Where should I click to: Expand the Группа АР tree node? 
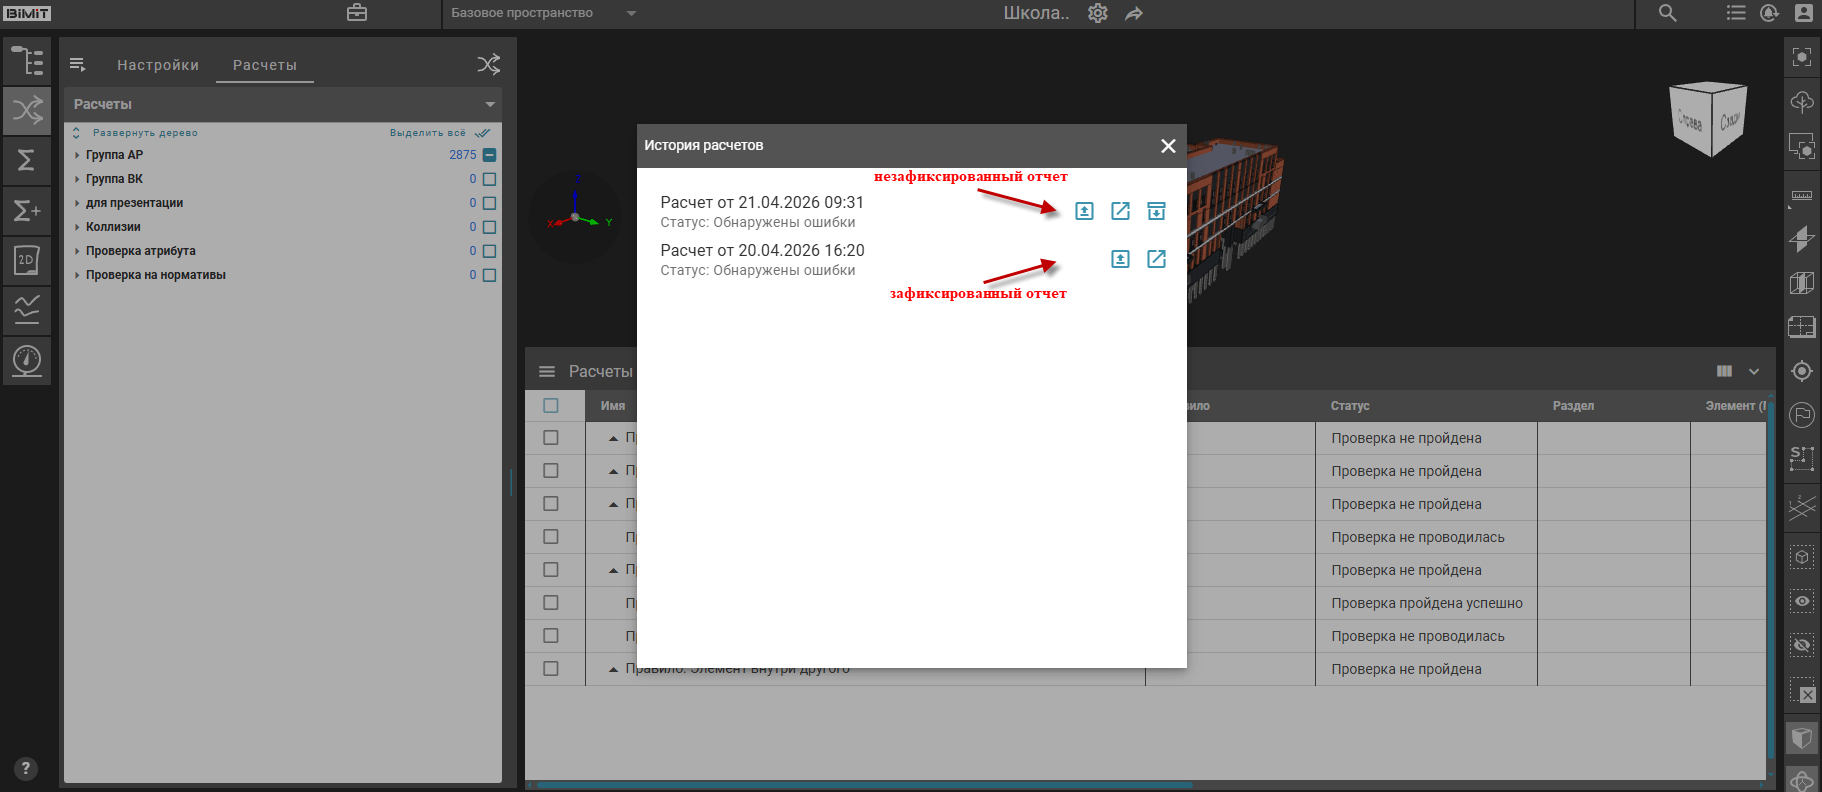(x=77, y=155)
